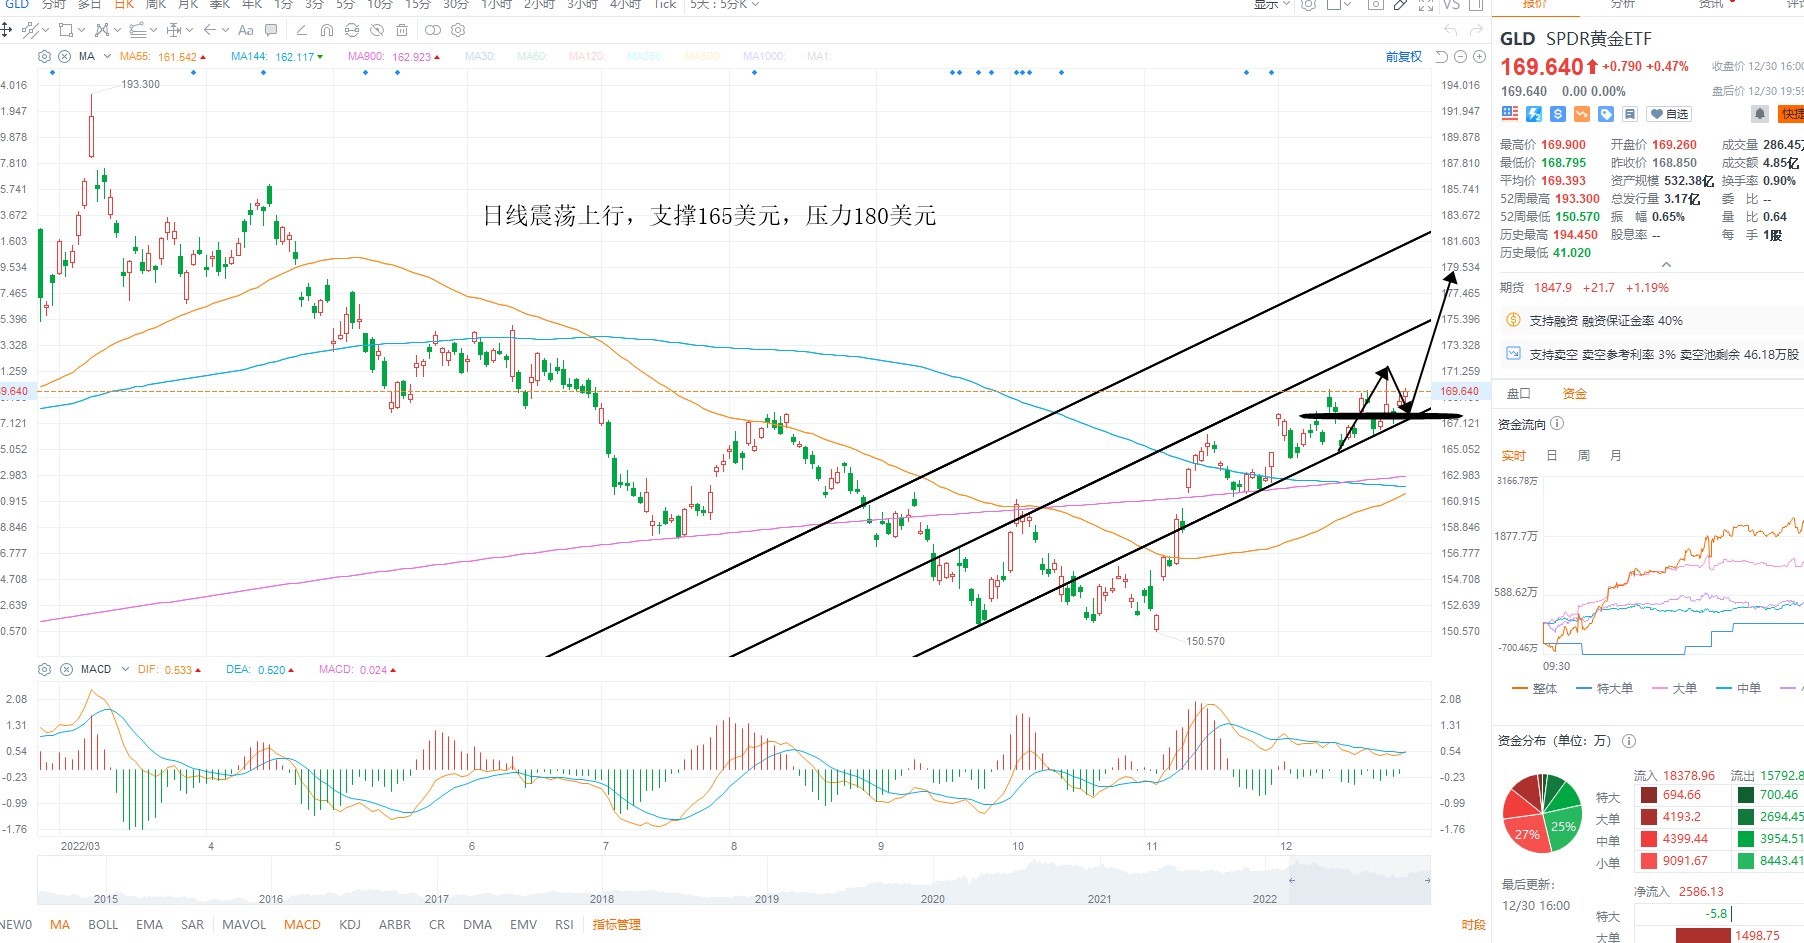Reset chart zoom with the rotate icon
This screenshot has height=943, width=1804.
coord(1441,57)
